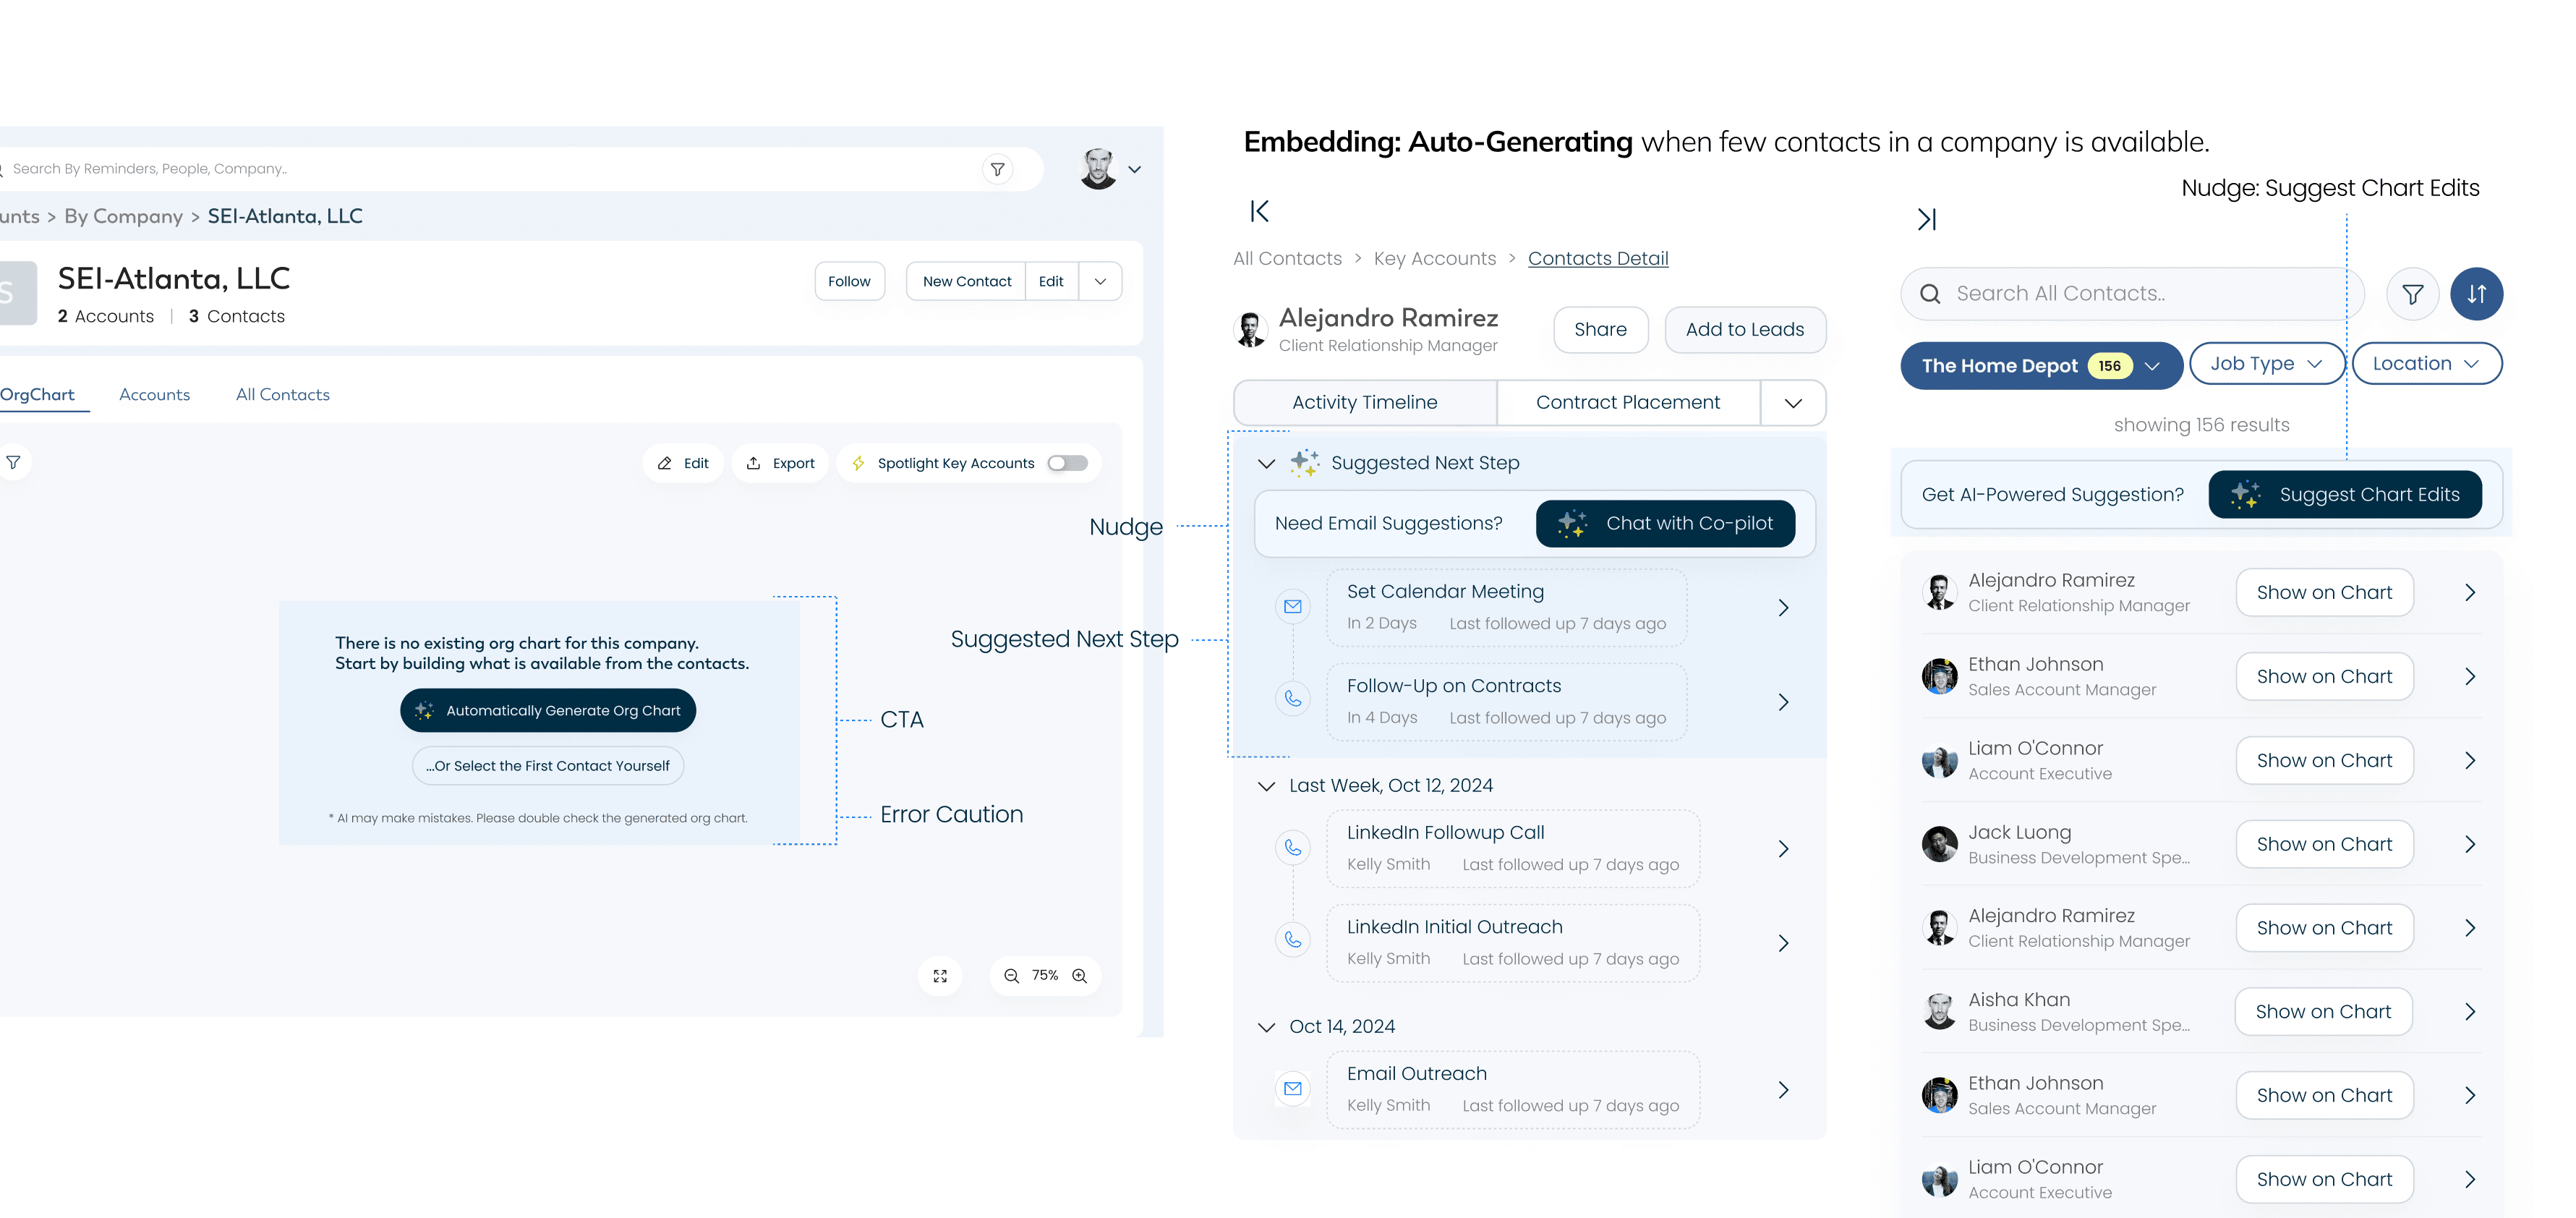Click the filter icon beside Search All Contacts
The image size is (2576, 1218).
2412,294
